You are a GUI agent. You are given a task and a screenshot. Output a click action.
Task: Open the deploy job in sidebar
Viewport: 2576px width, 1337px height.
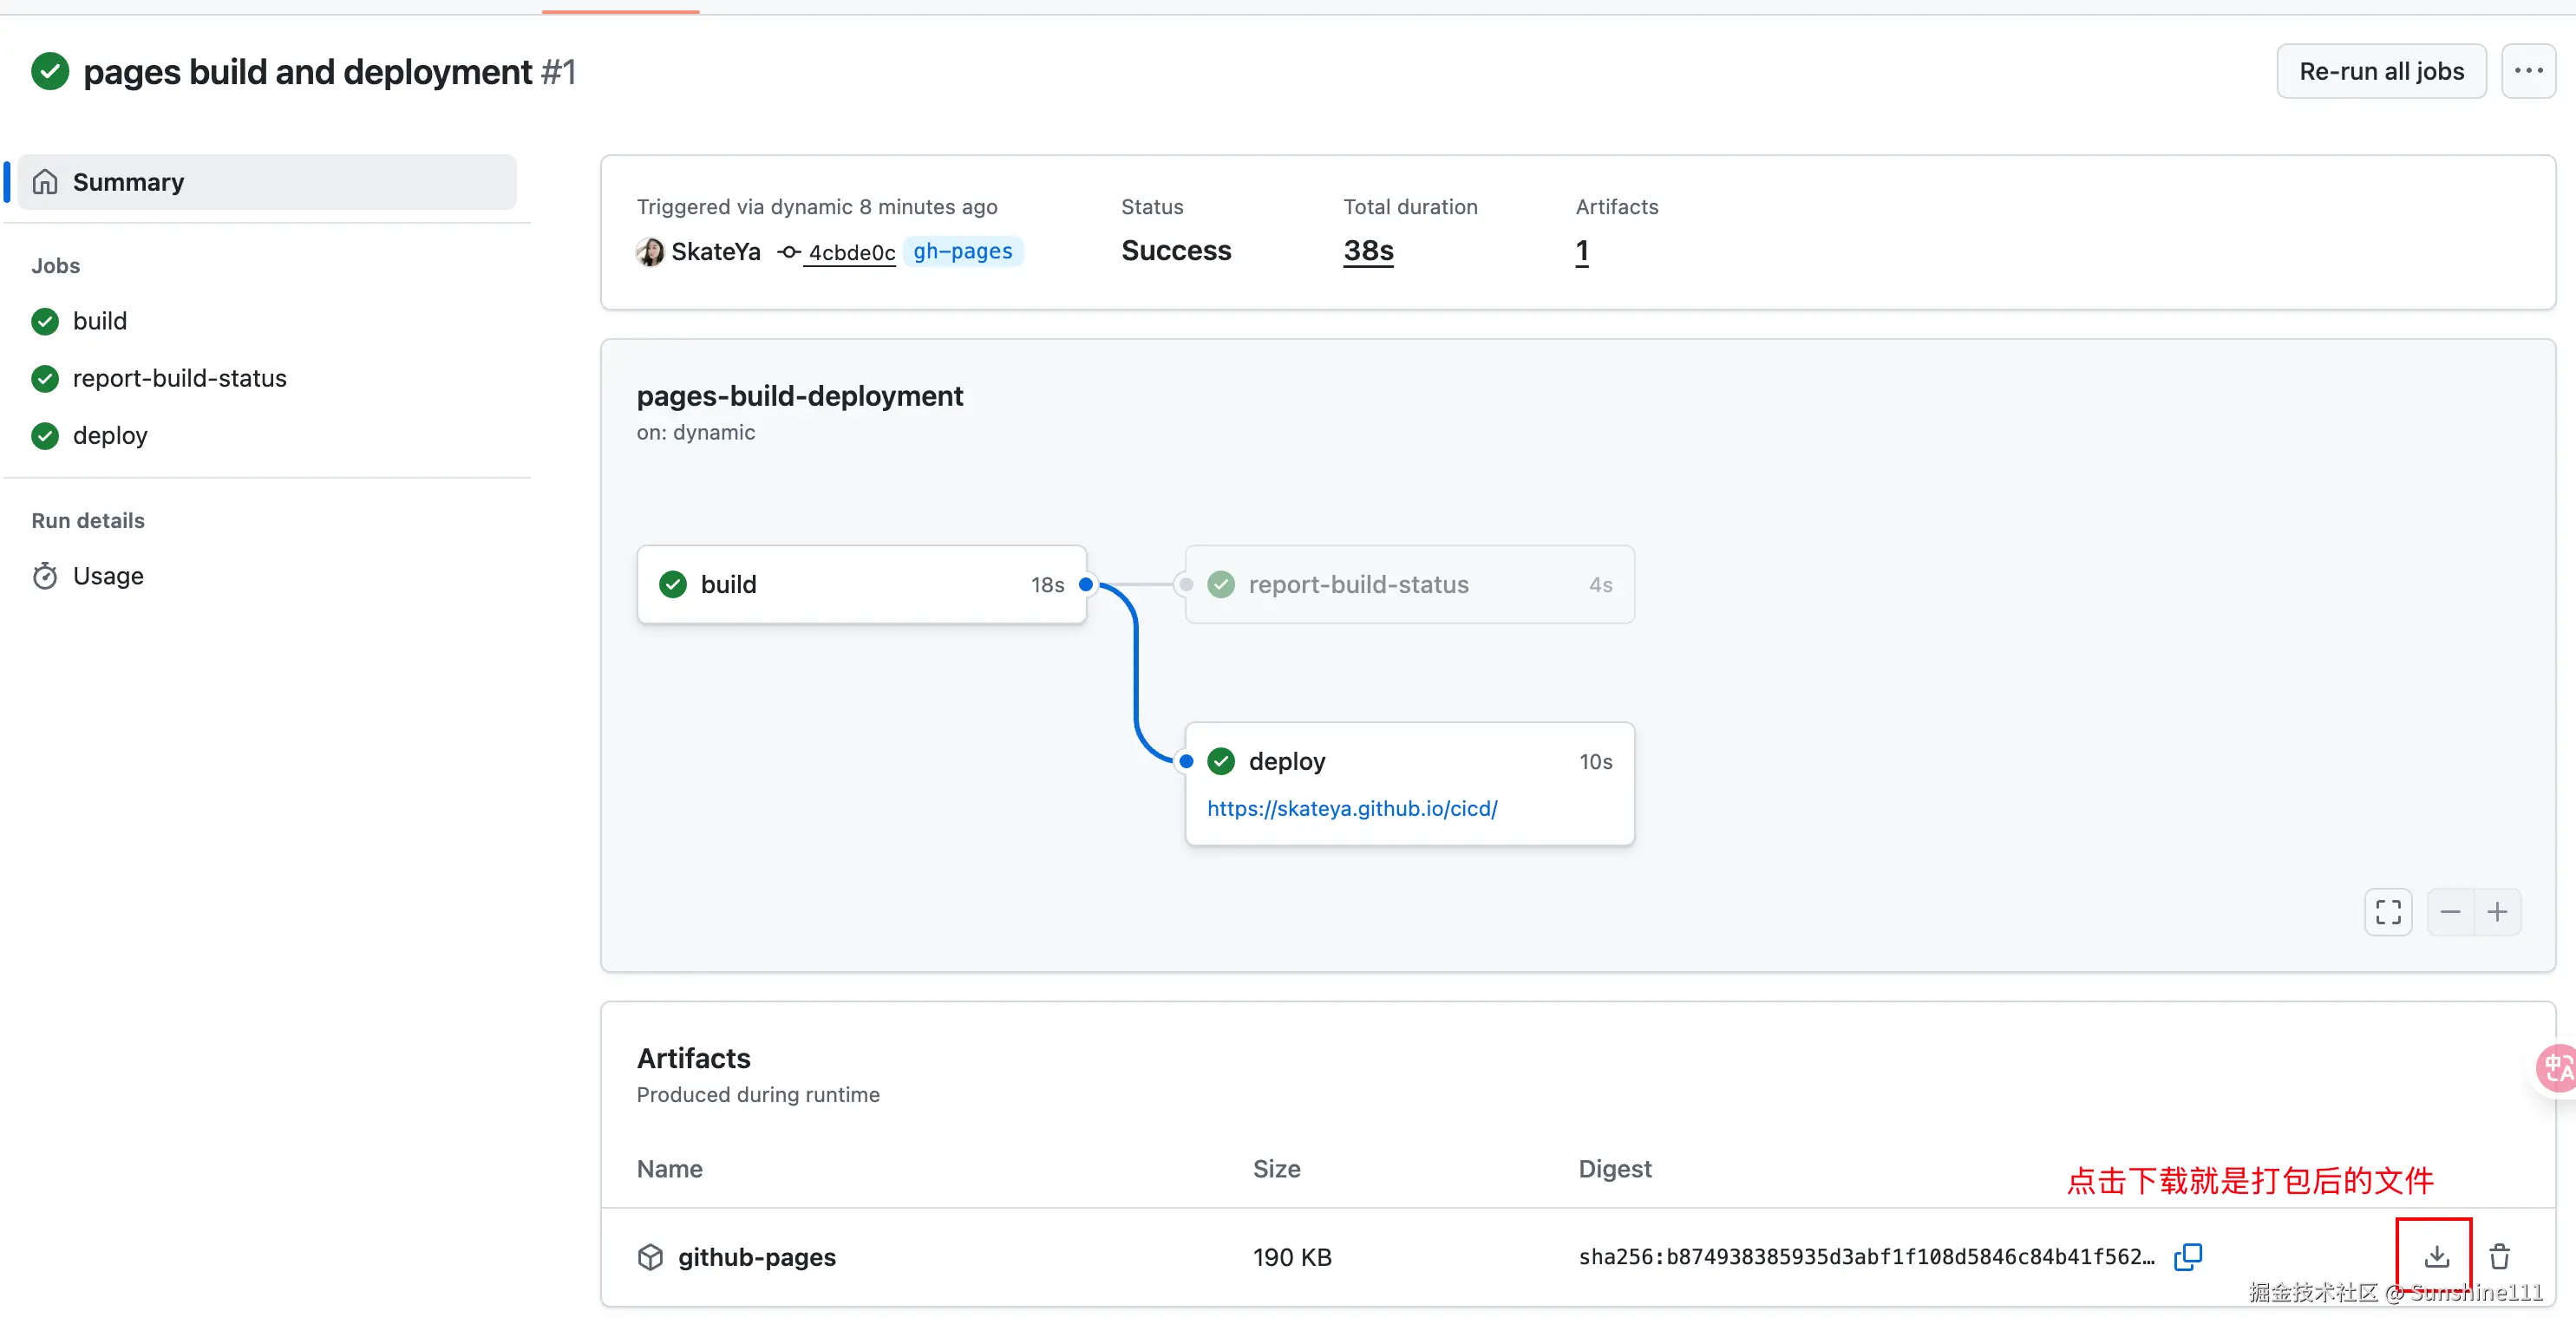pos(110,435)
